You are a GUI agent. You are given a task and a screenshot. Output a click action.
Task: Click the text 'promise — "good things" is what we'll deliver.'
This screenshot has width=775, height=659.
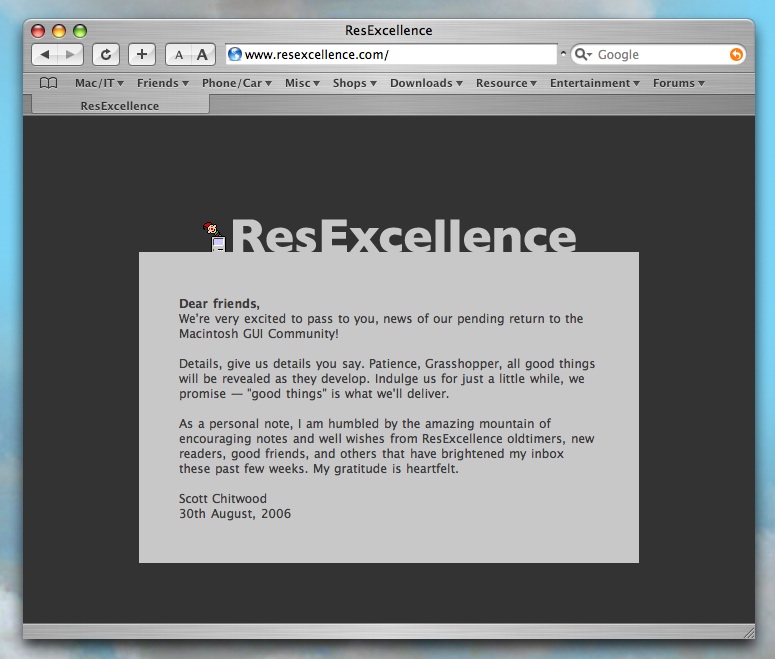[314, 394]
